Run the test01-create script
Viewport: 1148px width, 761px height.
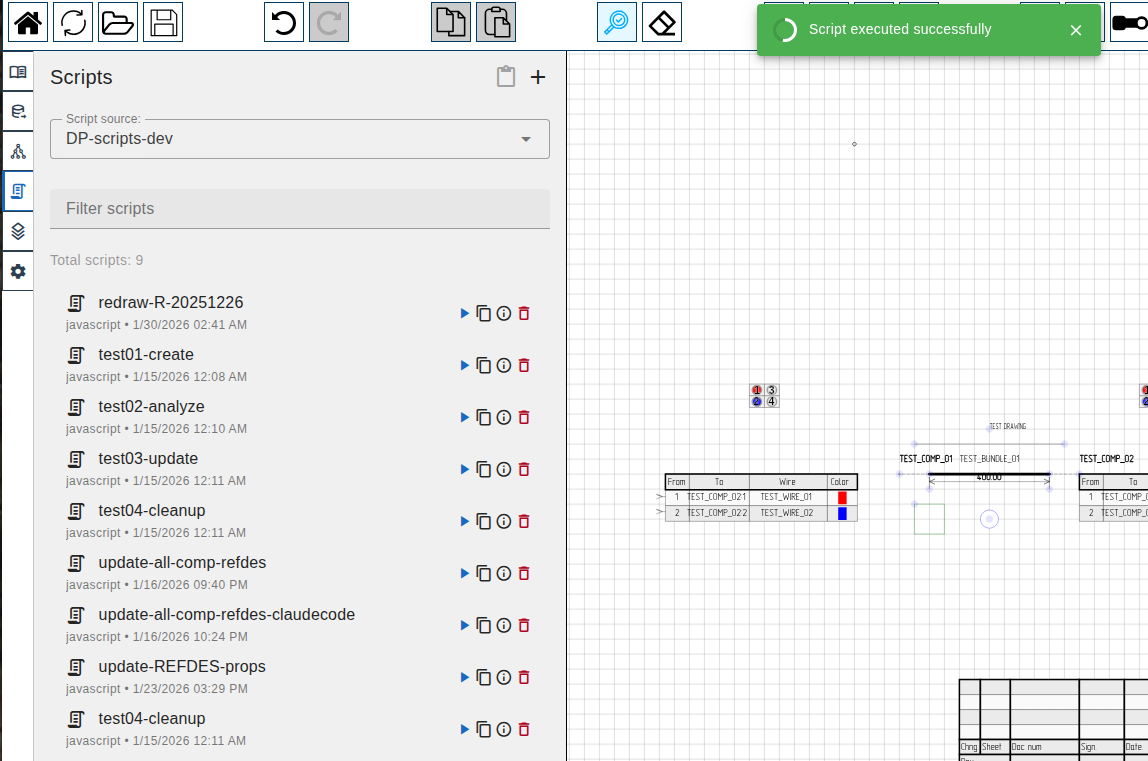(464, 366)
